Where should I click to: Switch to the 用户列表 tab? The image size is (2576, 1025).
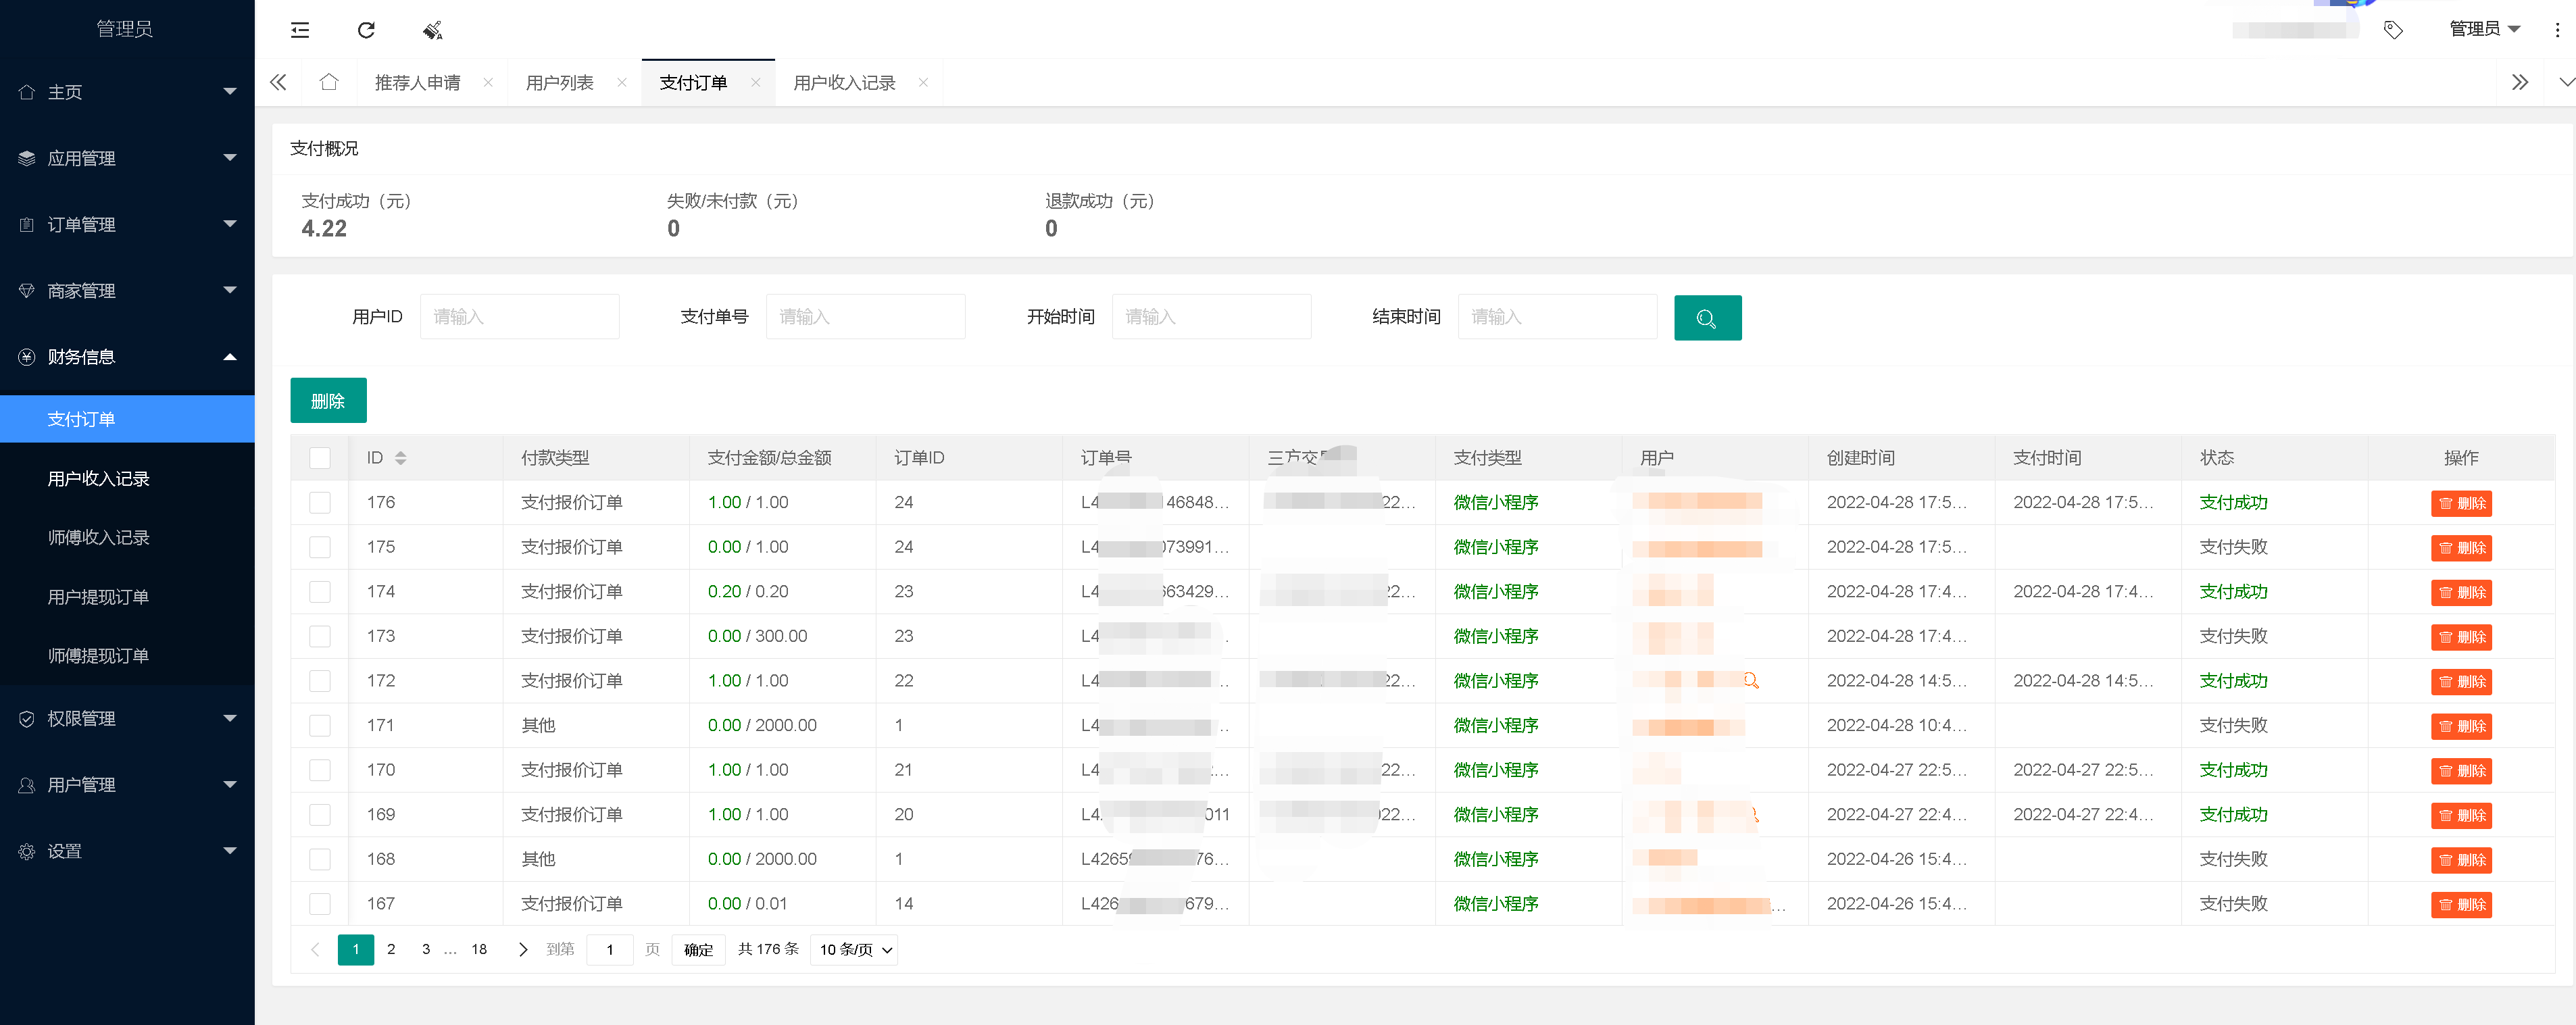point(560,83)
